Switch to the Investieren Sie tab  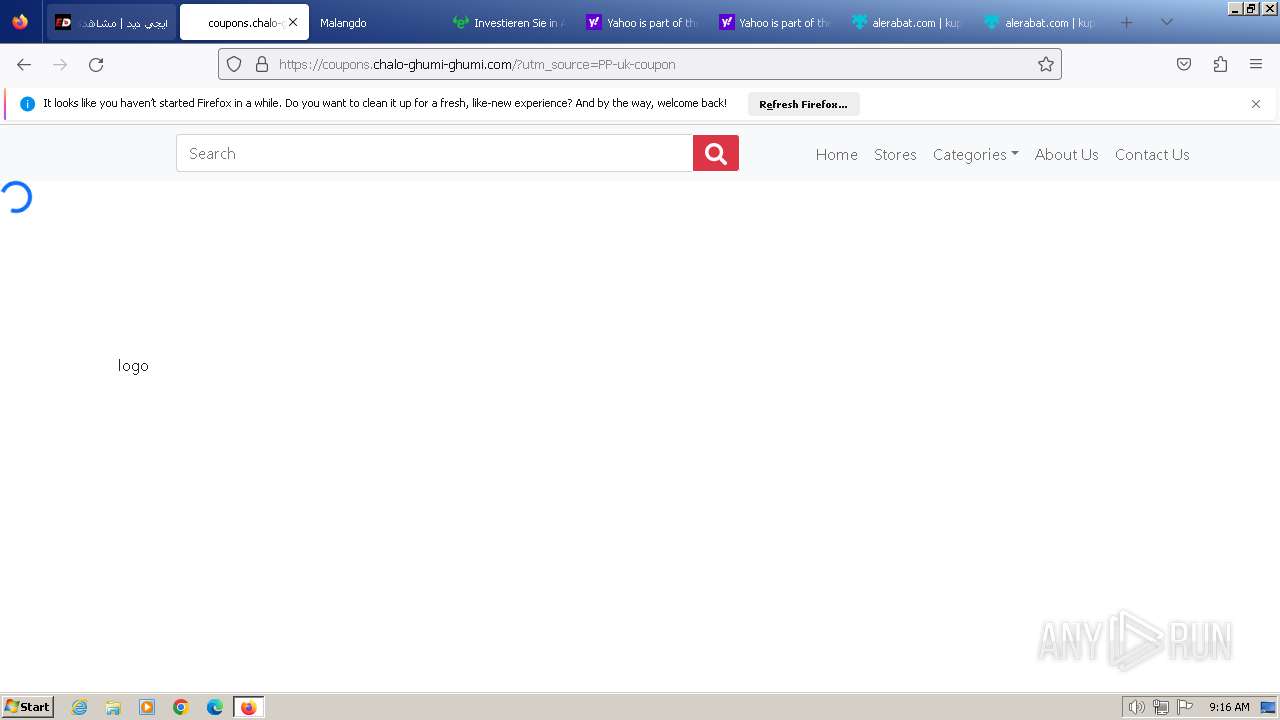[508, 22]
